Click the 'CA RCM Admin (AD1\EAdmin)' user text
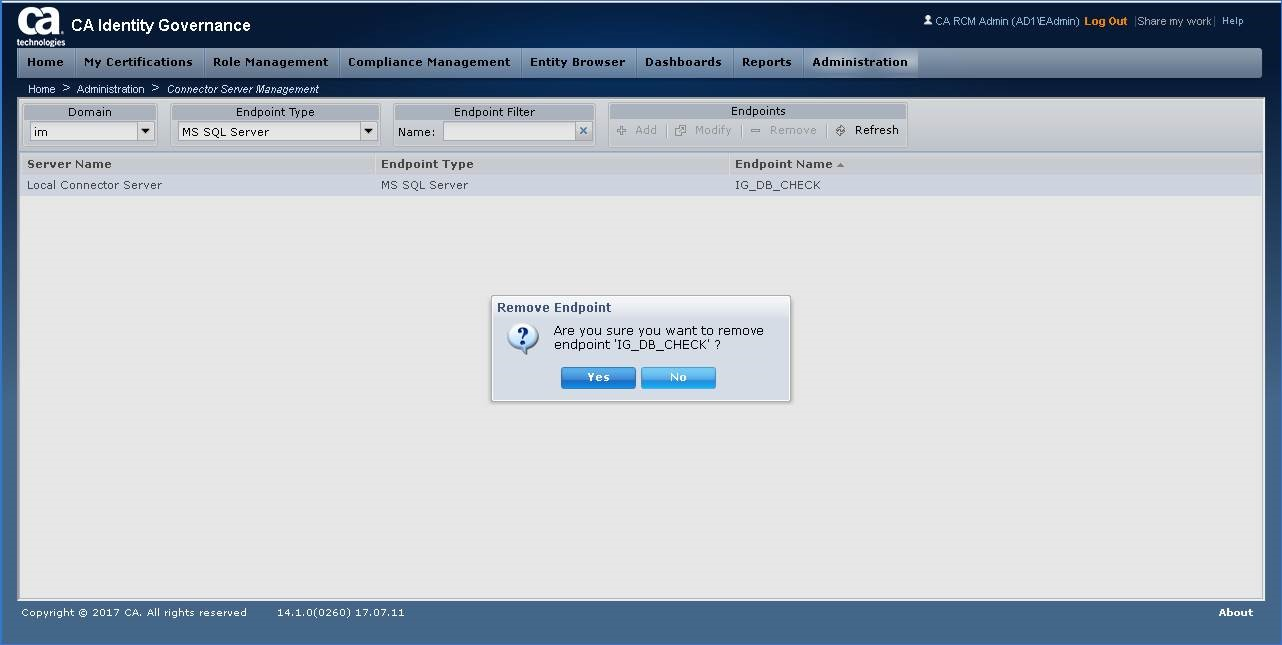Screen dimensions: 1282x645 click(x=1008, y=21)
